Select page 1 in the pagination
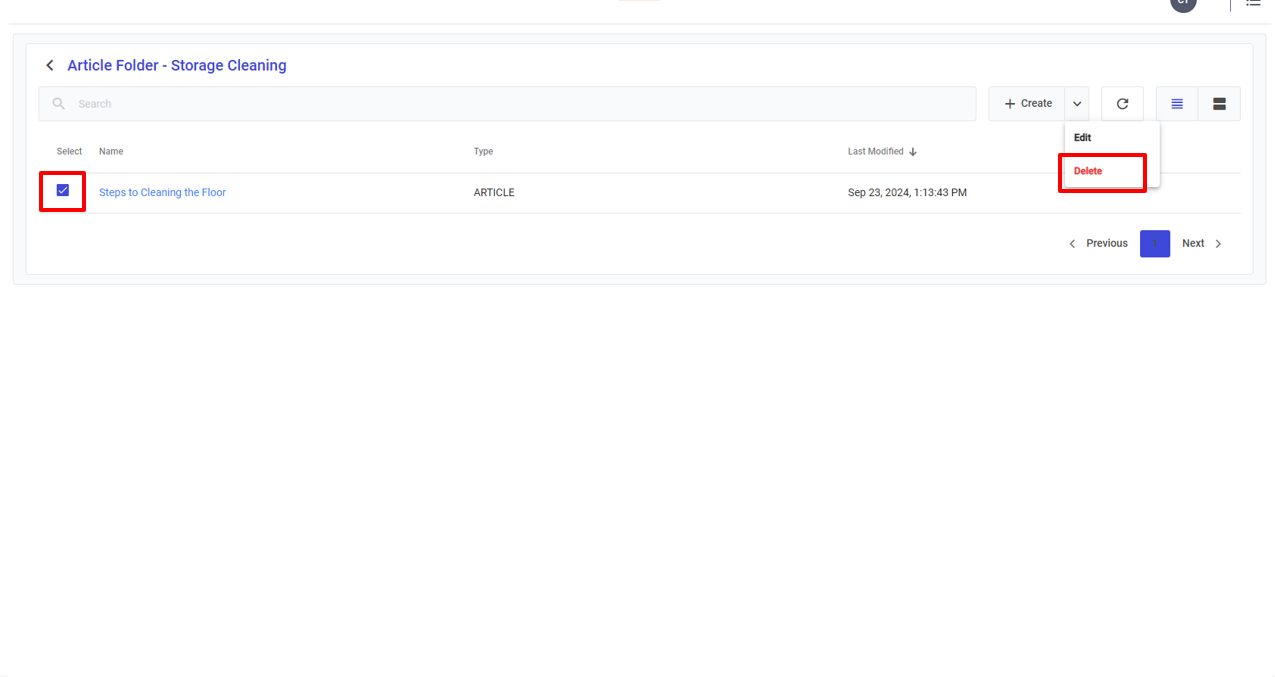This screenshot has width=1275, height=677. tap(1154, 244)
